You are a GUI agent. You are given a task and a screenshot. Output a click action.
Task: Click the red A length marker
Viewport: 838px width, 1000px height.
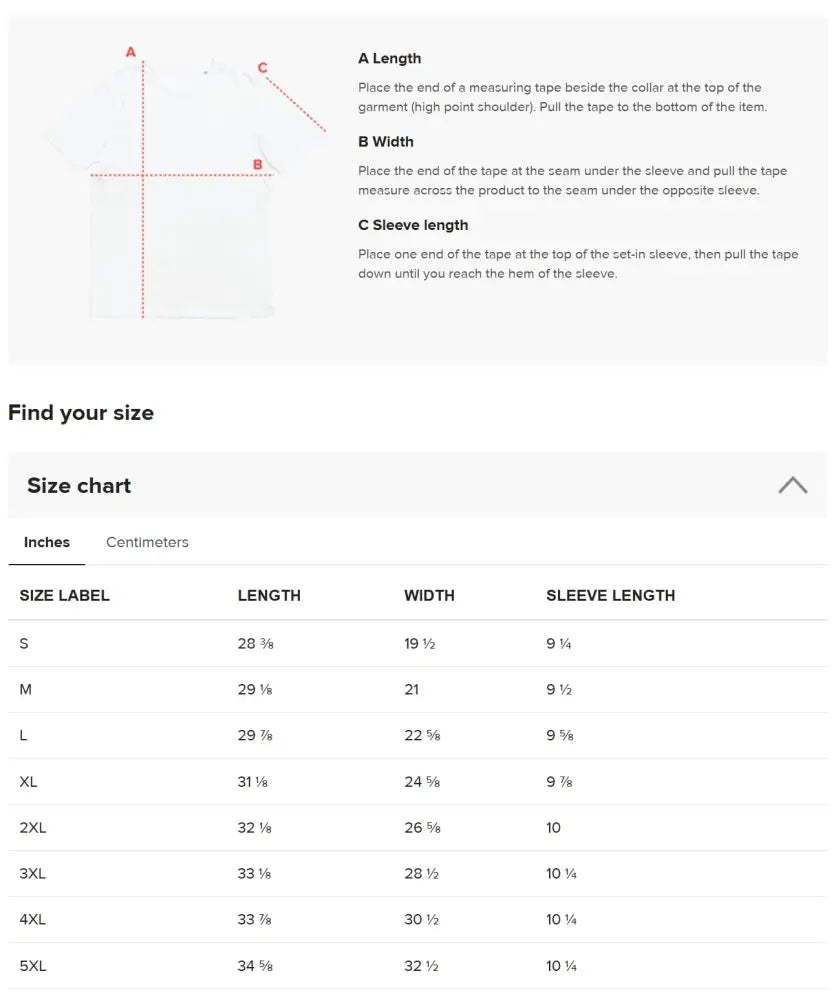(x=131, y=52)
